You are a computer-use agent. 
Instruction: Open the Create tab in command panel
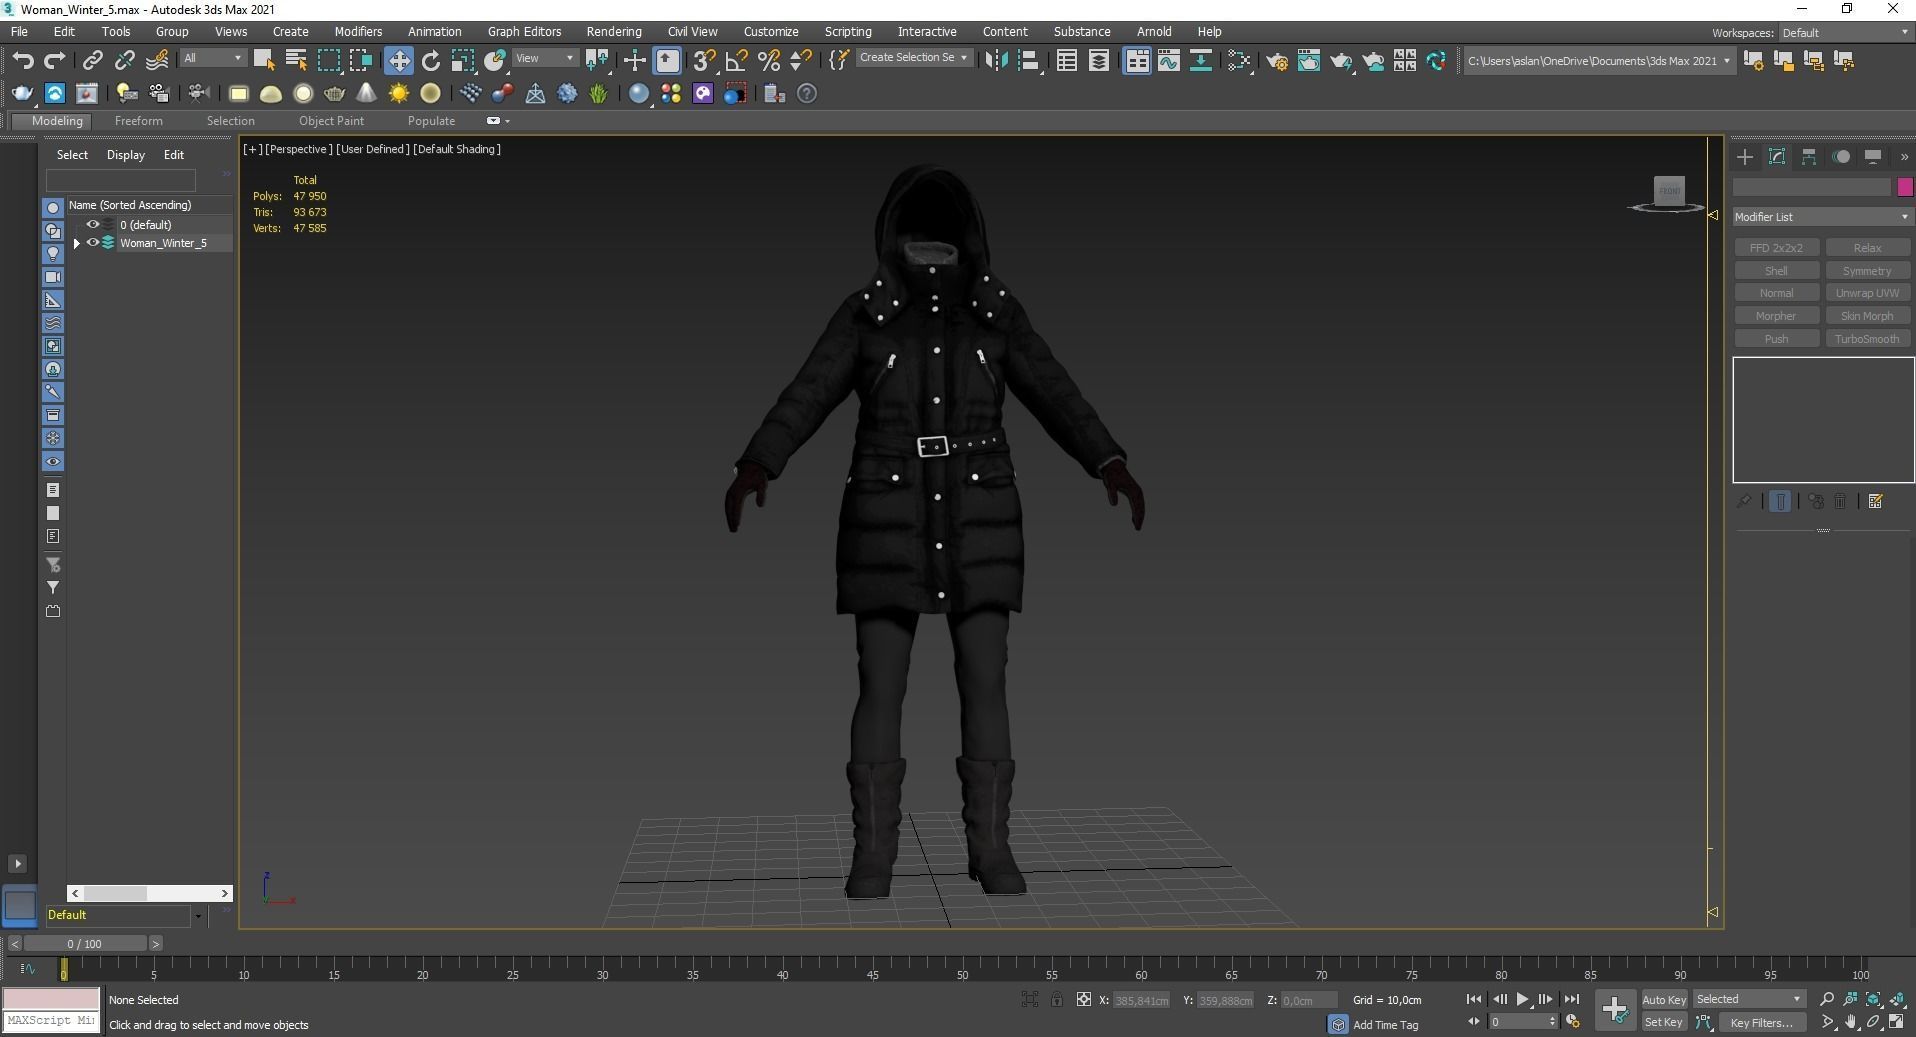pos(1745,157)
